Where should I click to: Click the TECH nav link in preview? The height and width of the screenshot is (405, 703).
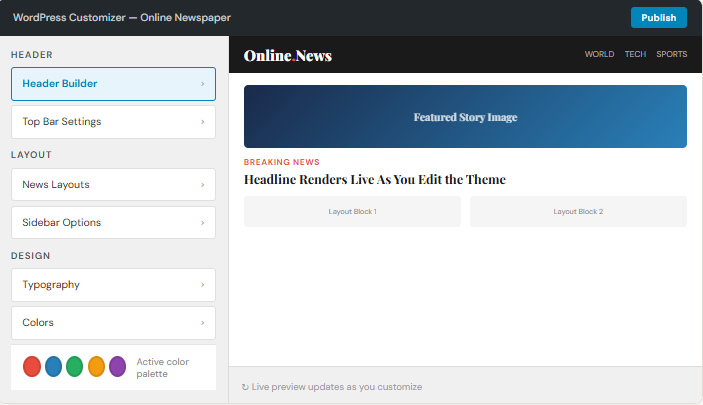tap(635, 54)
